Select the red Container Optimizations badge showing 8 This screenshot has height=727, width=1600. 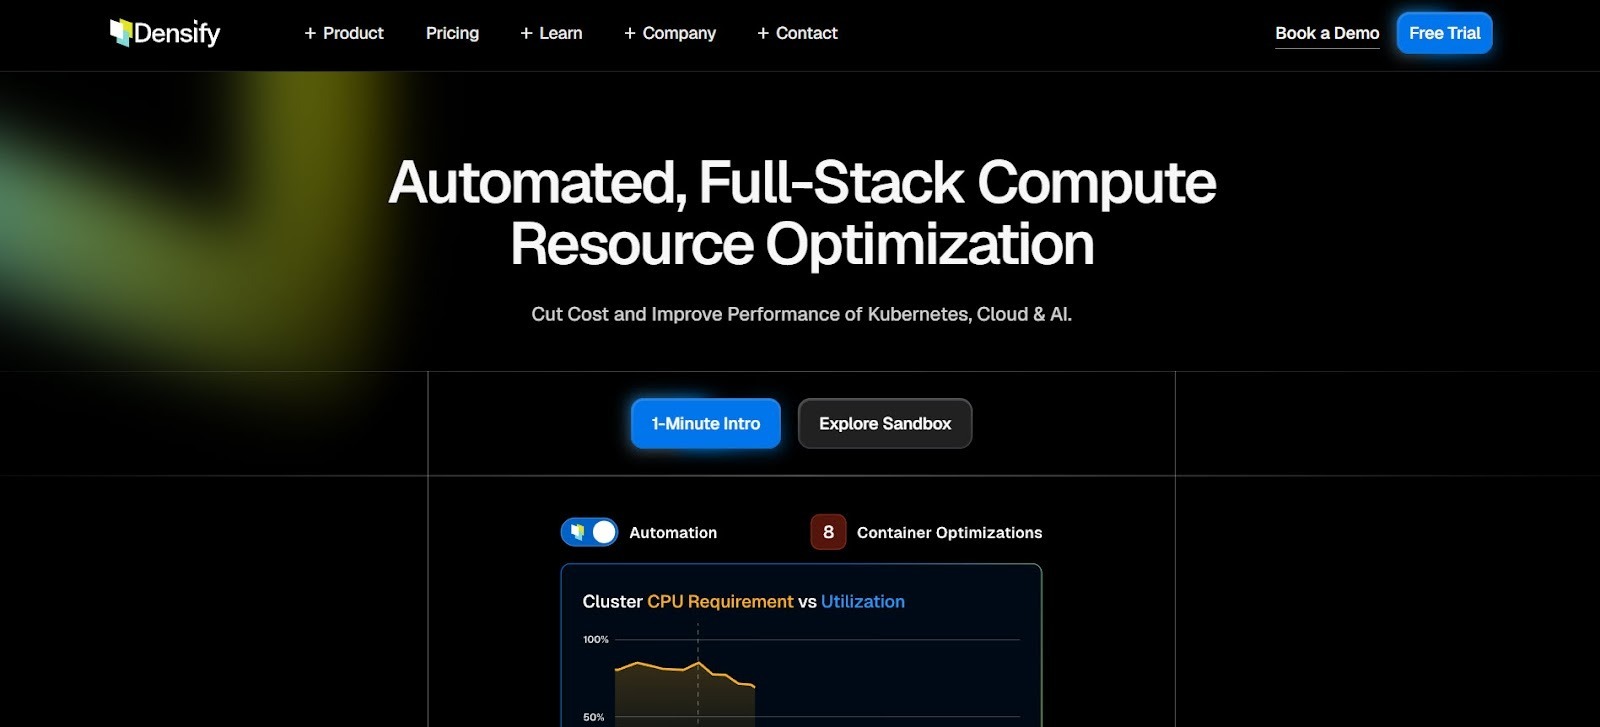click(826, 532)
